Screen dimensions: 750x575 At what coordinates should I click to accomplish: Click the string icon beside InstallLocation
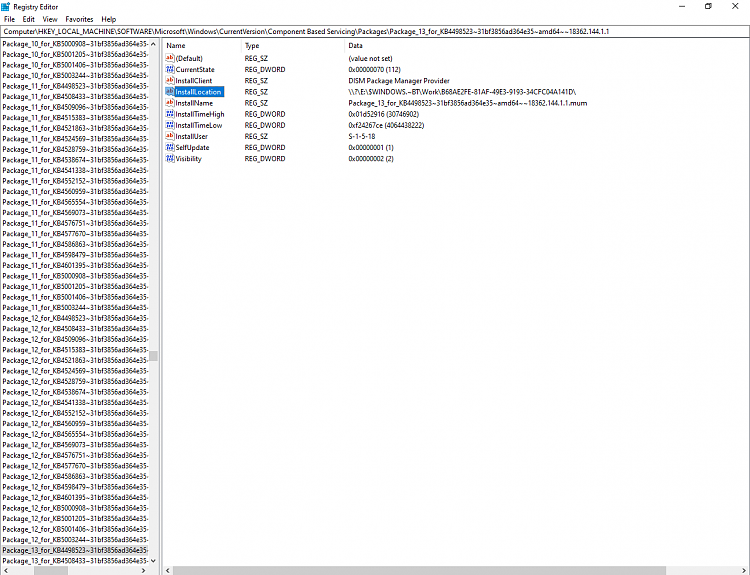[x=170, y=91]
